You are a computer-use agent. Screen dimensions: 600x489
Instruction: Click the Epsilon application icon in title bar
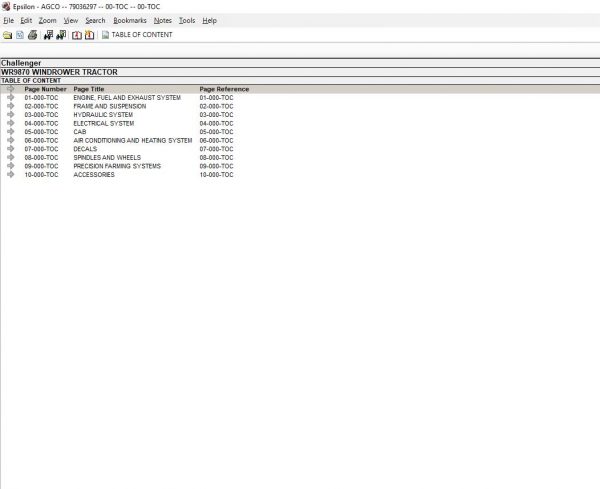[6, 7]
